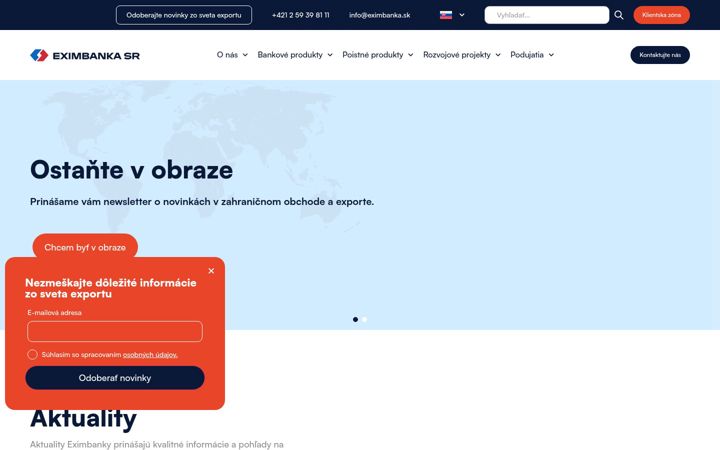Expand chevron next to Bankové produkty
720x450 pixels.
click(x=330, y=55)
